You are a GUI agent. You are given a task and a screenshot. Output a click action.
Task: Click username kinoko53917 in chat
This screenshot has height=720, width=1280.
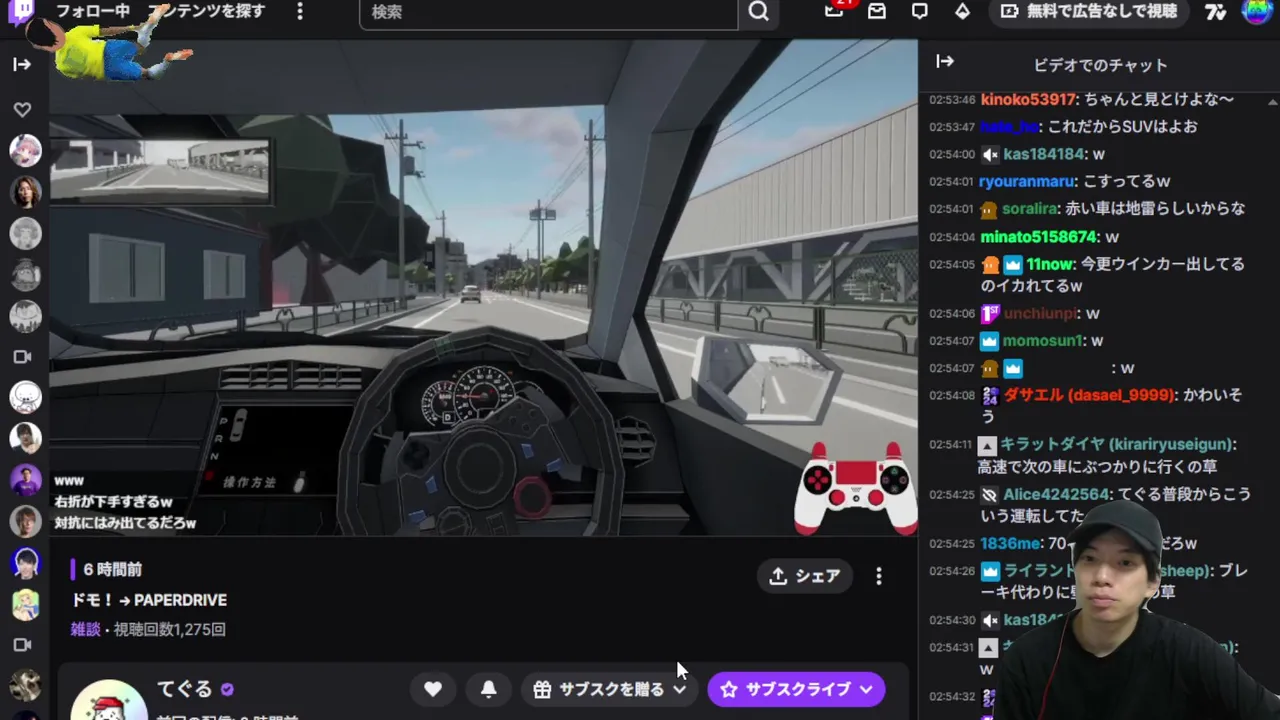tap(1028, 100)
